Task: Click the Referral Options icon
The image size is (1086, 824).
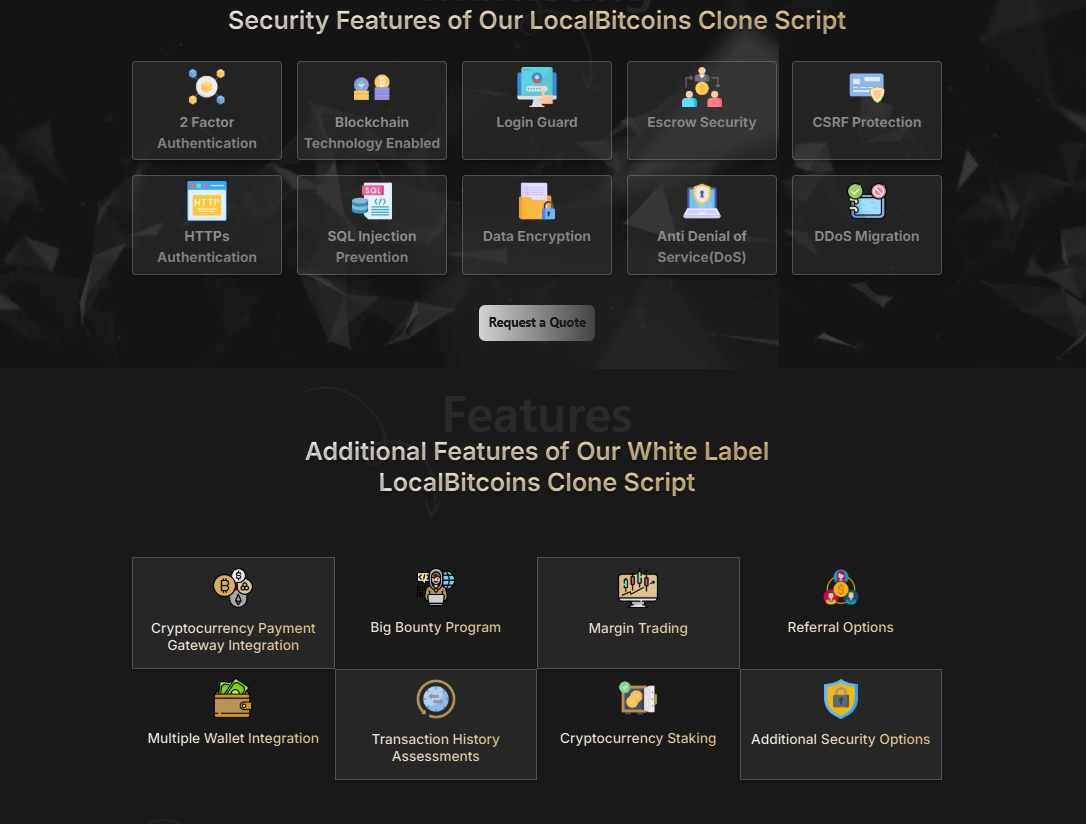Action: [x=840, y=588]
